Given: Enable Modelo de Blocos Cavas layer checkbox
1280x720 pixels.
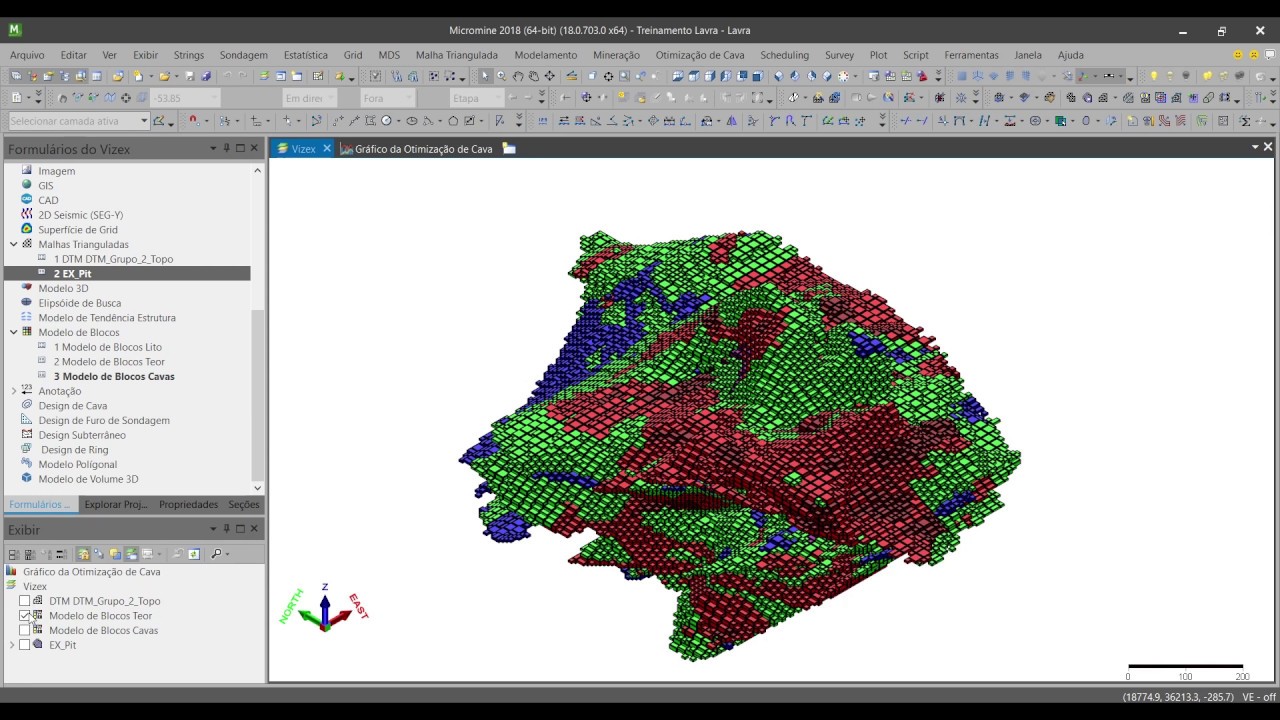Looking at the screenshot, I should tap(25, 630).
